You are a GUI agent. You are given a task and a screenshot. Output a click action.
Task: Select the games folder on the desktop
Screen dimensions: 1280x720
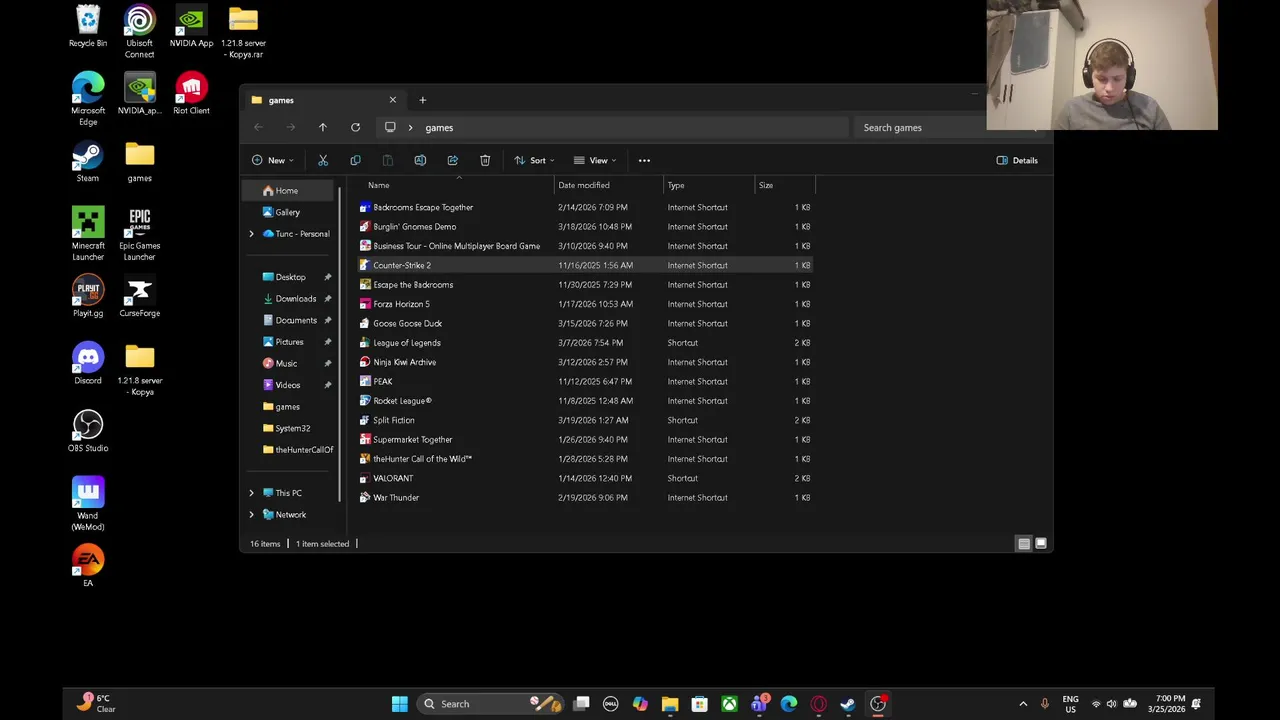click(139, 162)
